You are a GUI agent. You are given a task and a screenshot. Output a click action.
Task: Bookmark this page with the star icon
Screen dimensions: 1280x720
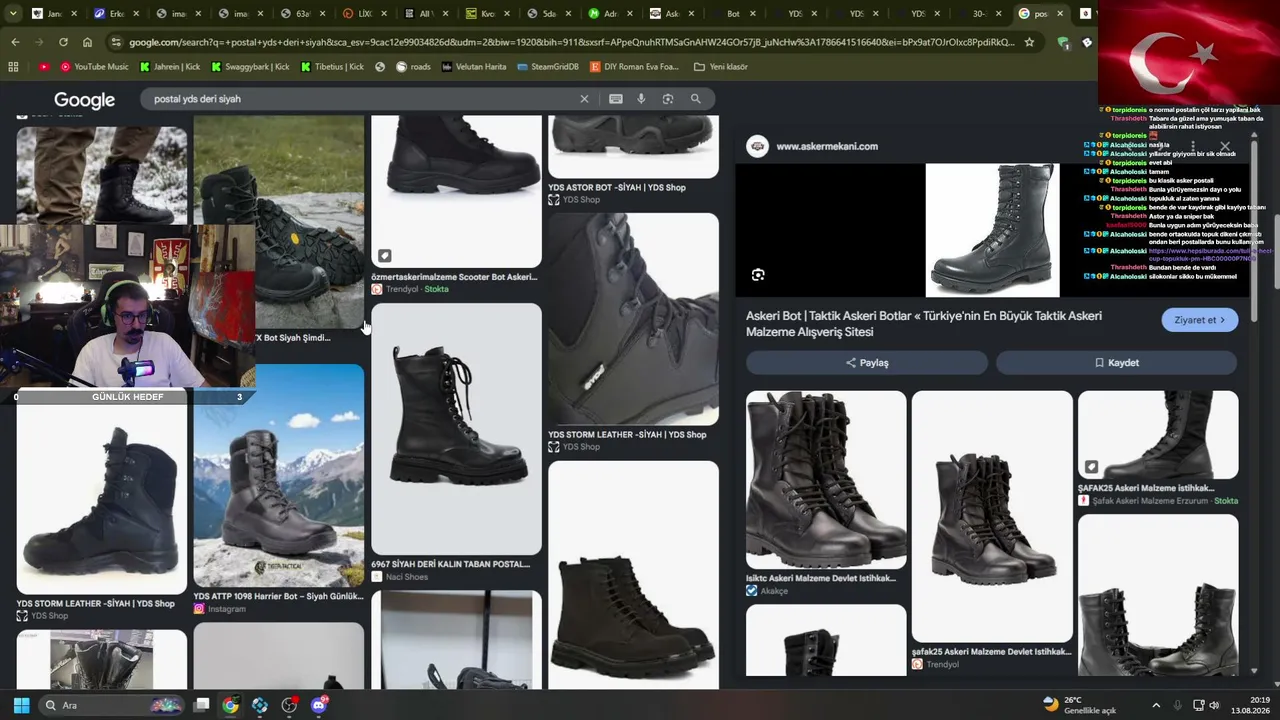pos(1029,42)
